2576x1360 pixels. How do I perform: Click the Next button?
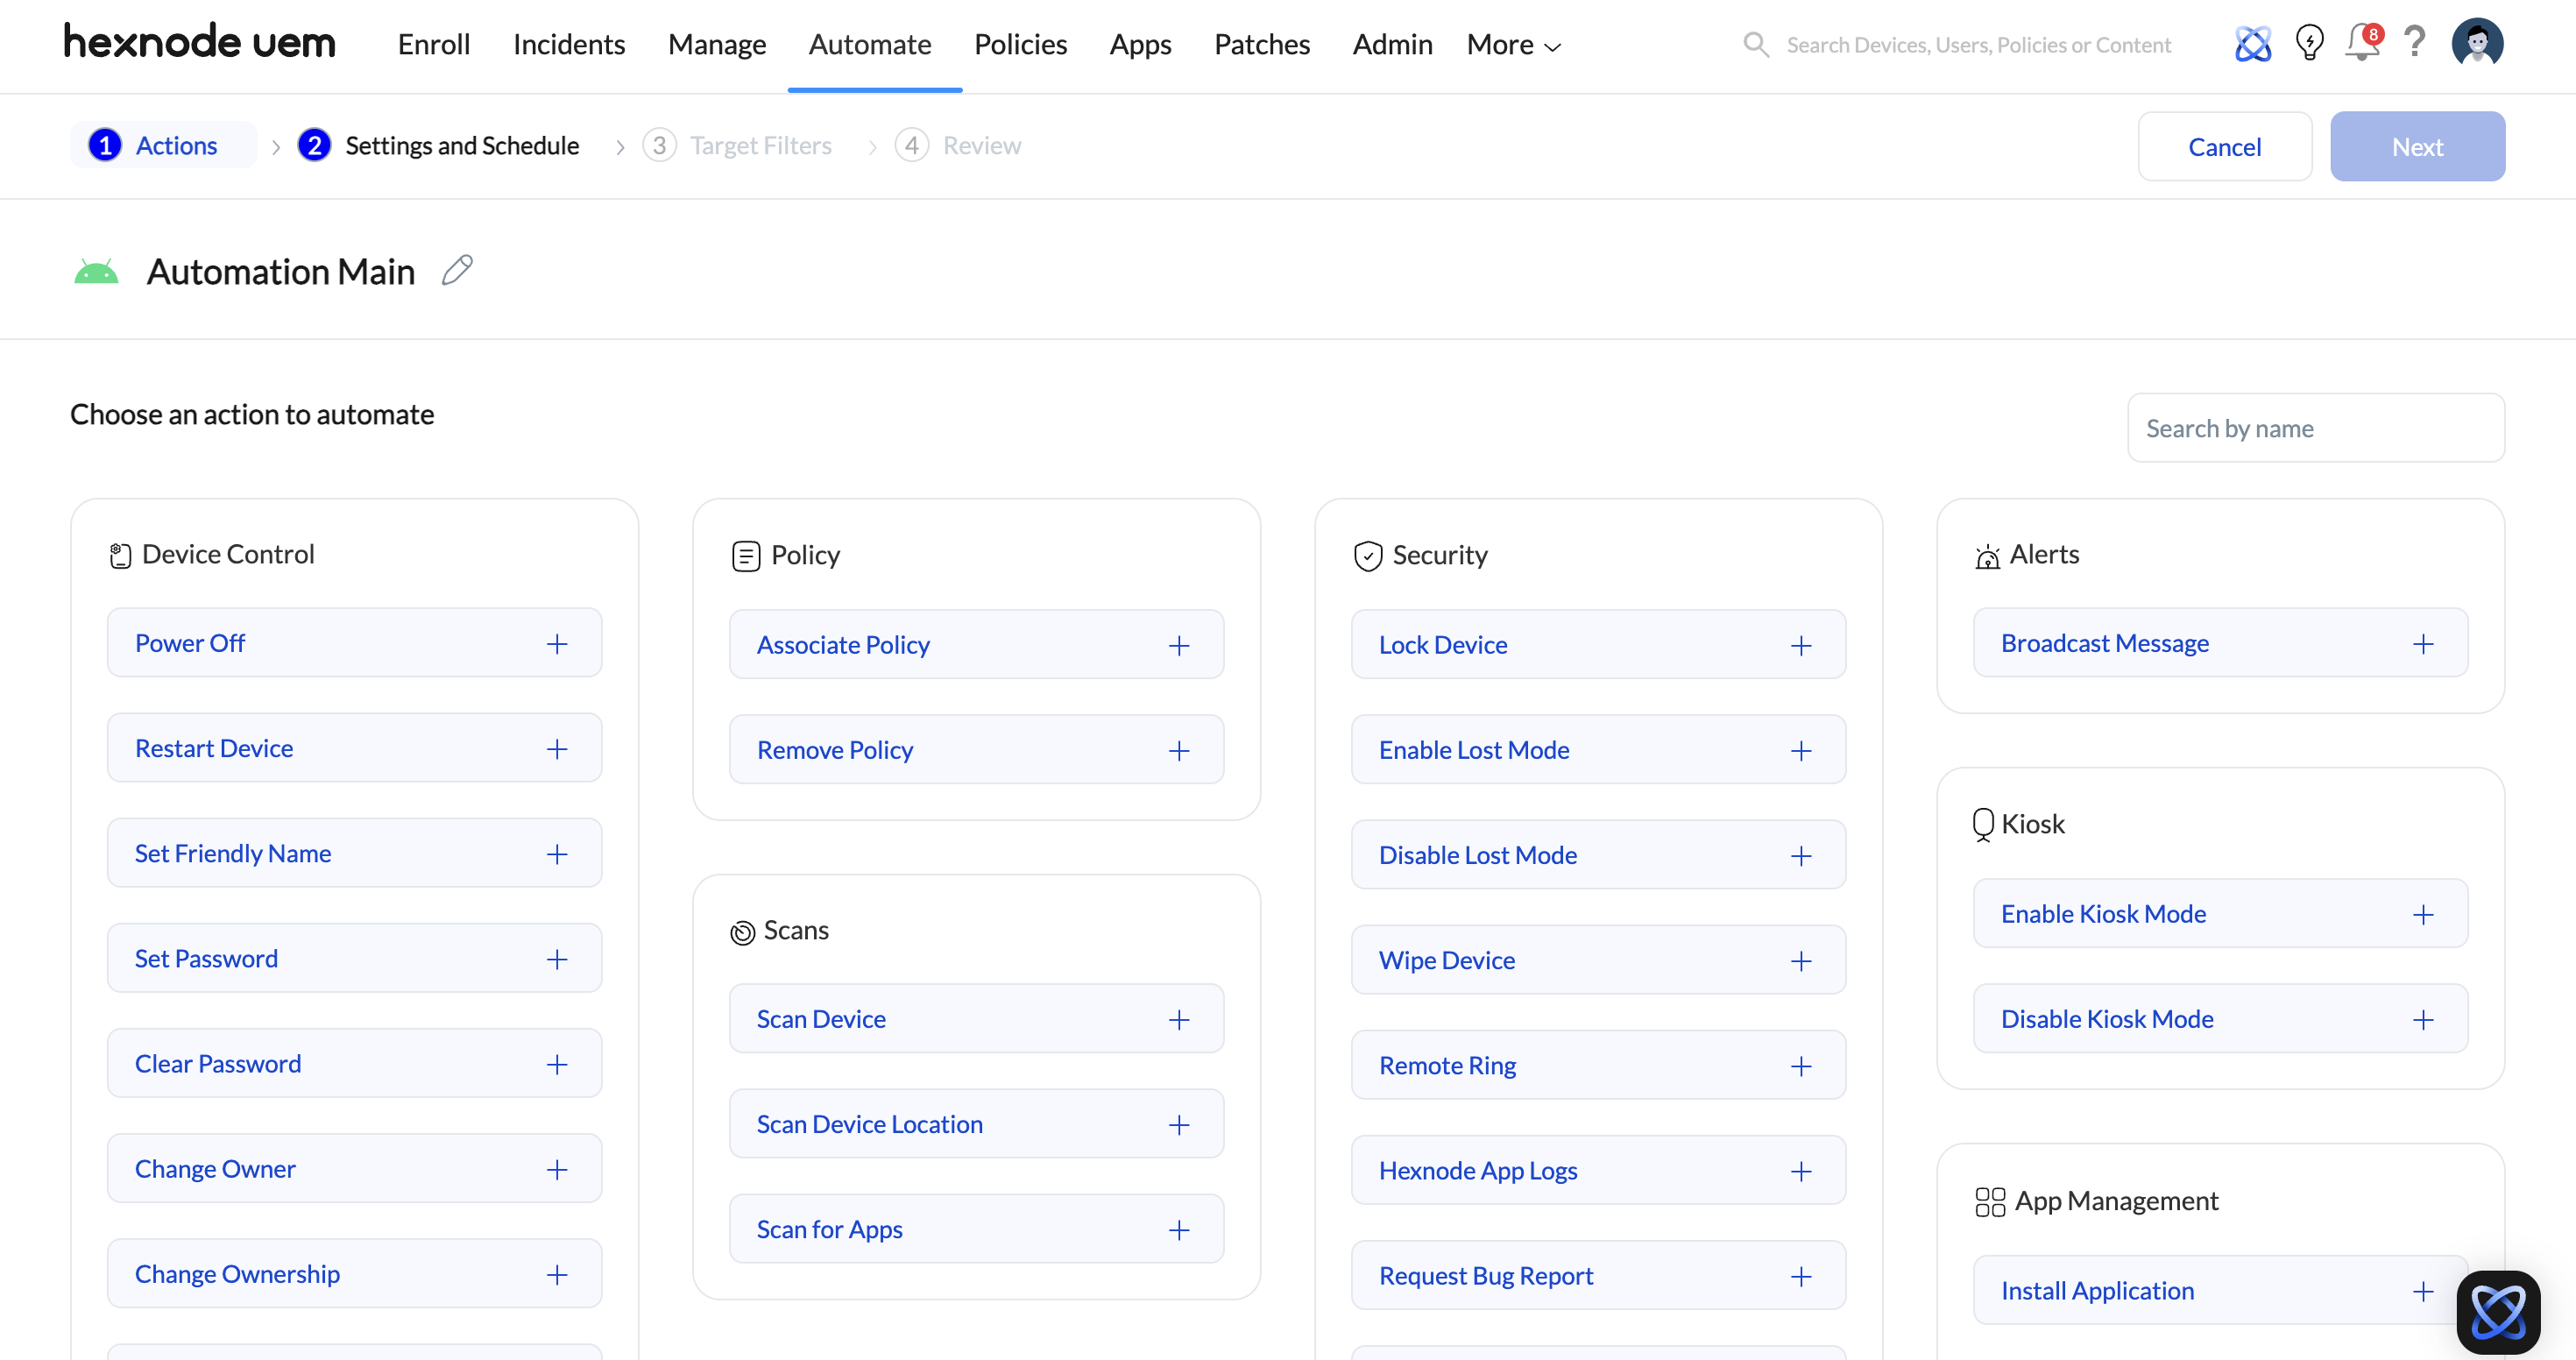coord(2417,147)
